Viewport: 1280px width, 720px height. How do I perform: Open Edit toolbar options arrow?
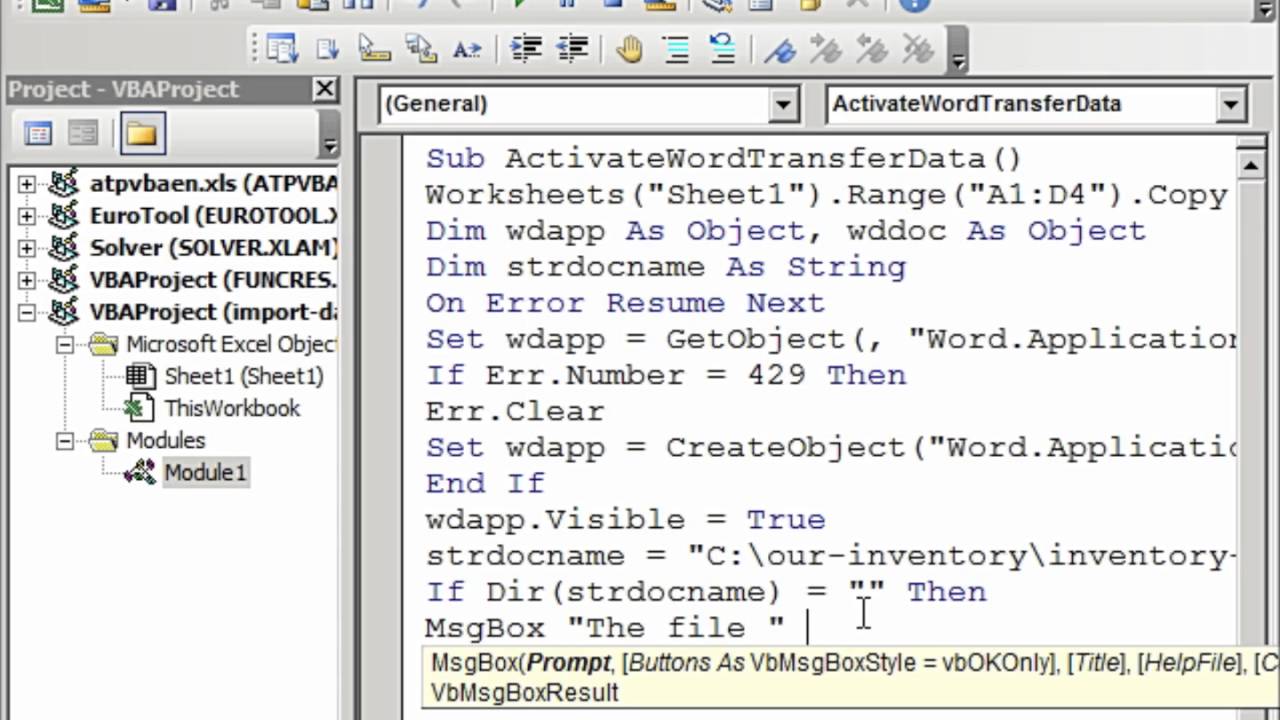[957, 62]
